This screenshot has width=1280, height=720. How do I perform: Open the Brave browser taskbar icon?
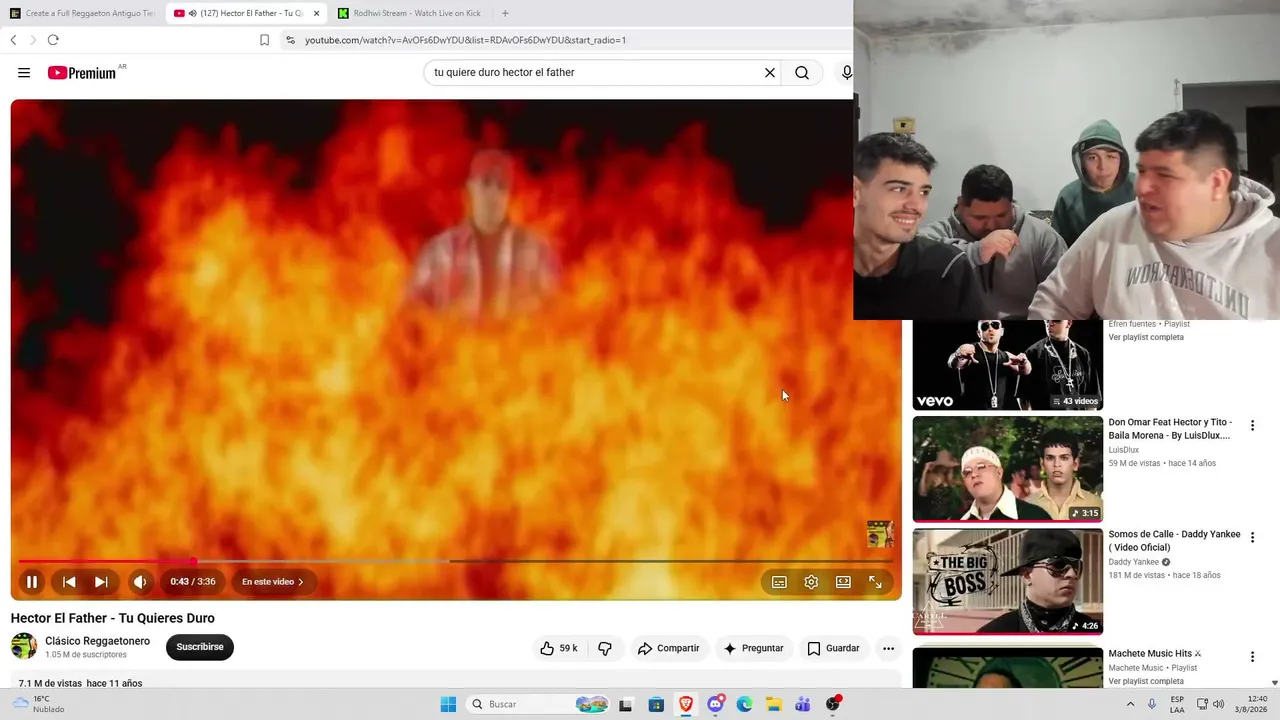[686, 704]
